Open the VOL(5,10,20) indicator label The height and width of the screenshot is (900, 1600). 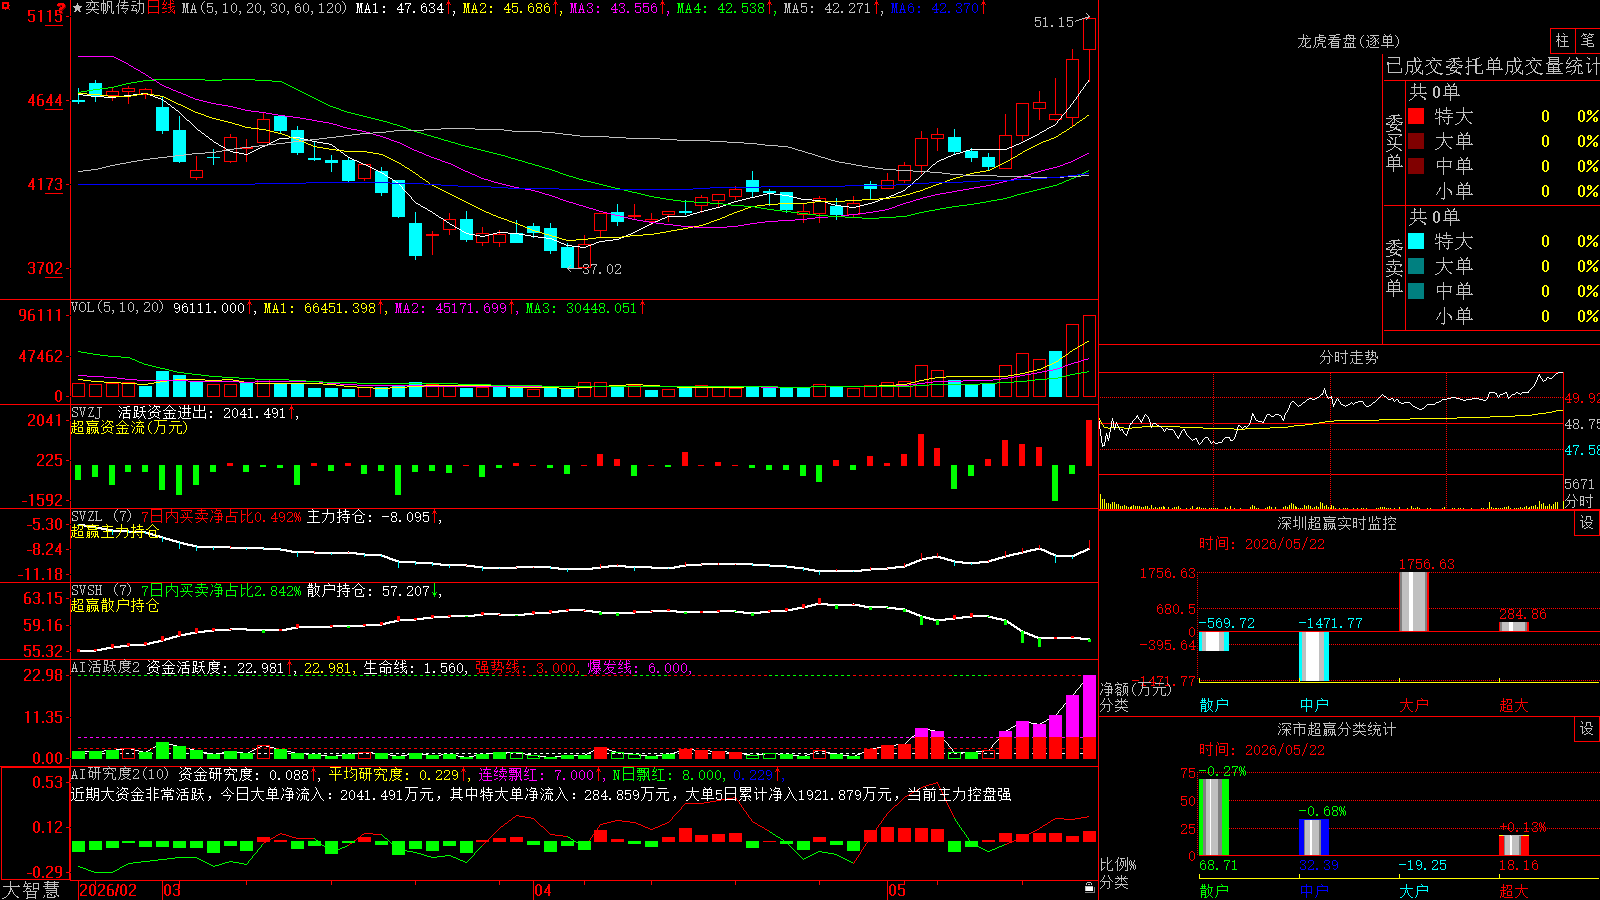click(x=118, y=308)
